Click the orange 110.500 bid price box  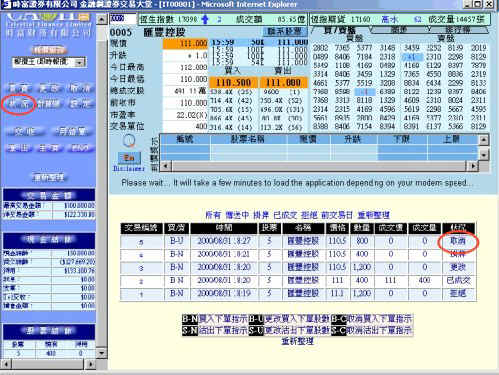(233, 82)
